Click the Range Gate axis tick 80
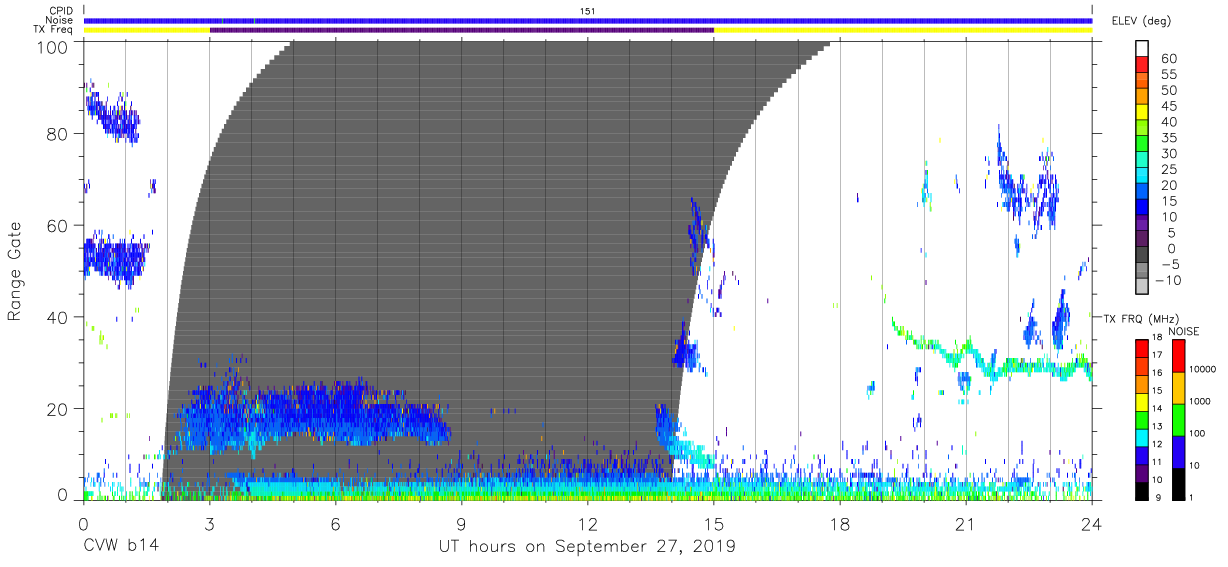1228x567 pixels. (58, 134)
